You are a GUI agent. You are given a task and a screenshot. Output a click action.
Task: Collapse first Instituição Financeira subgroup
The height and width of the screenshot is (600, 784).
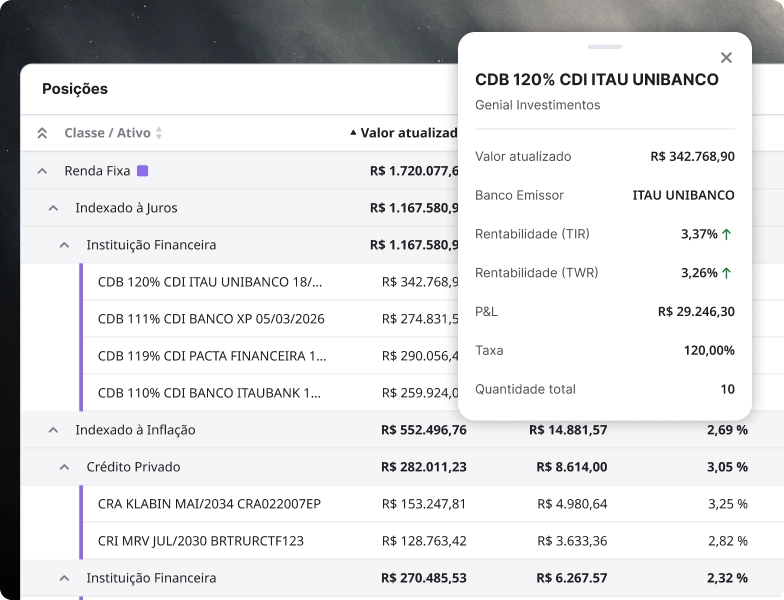click(64, 245)
